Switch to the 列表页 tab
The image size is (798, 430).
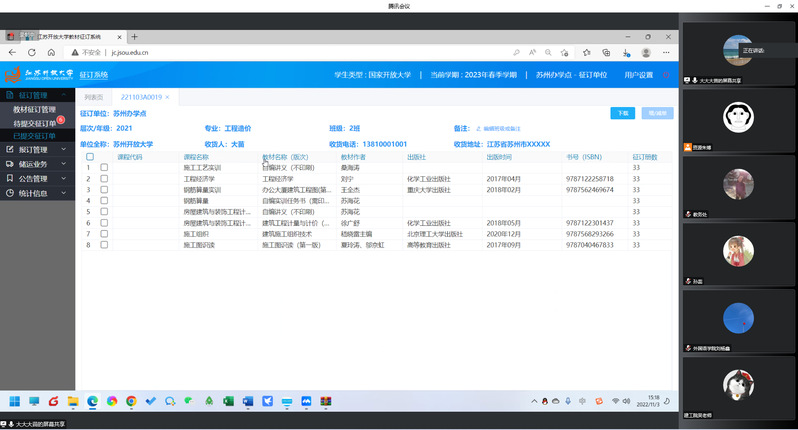pos(94,98)
